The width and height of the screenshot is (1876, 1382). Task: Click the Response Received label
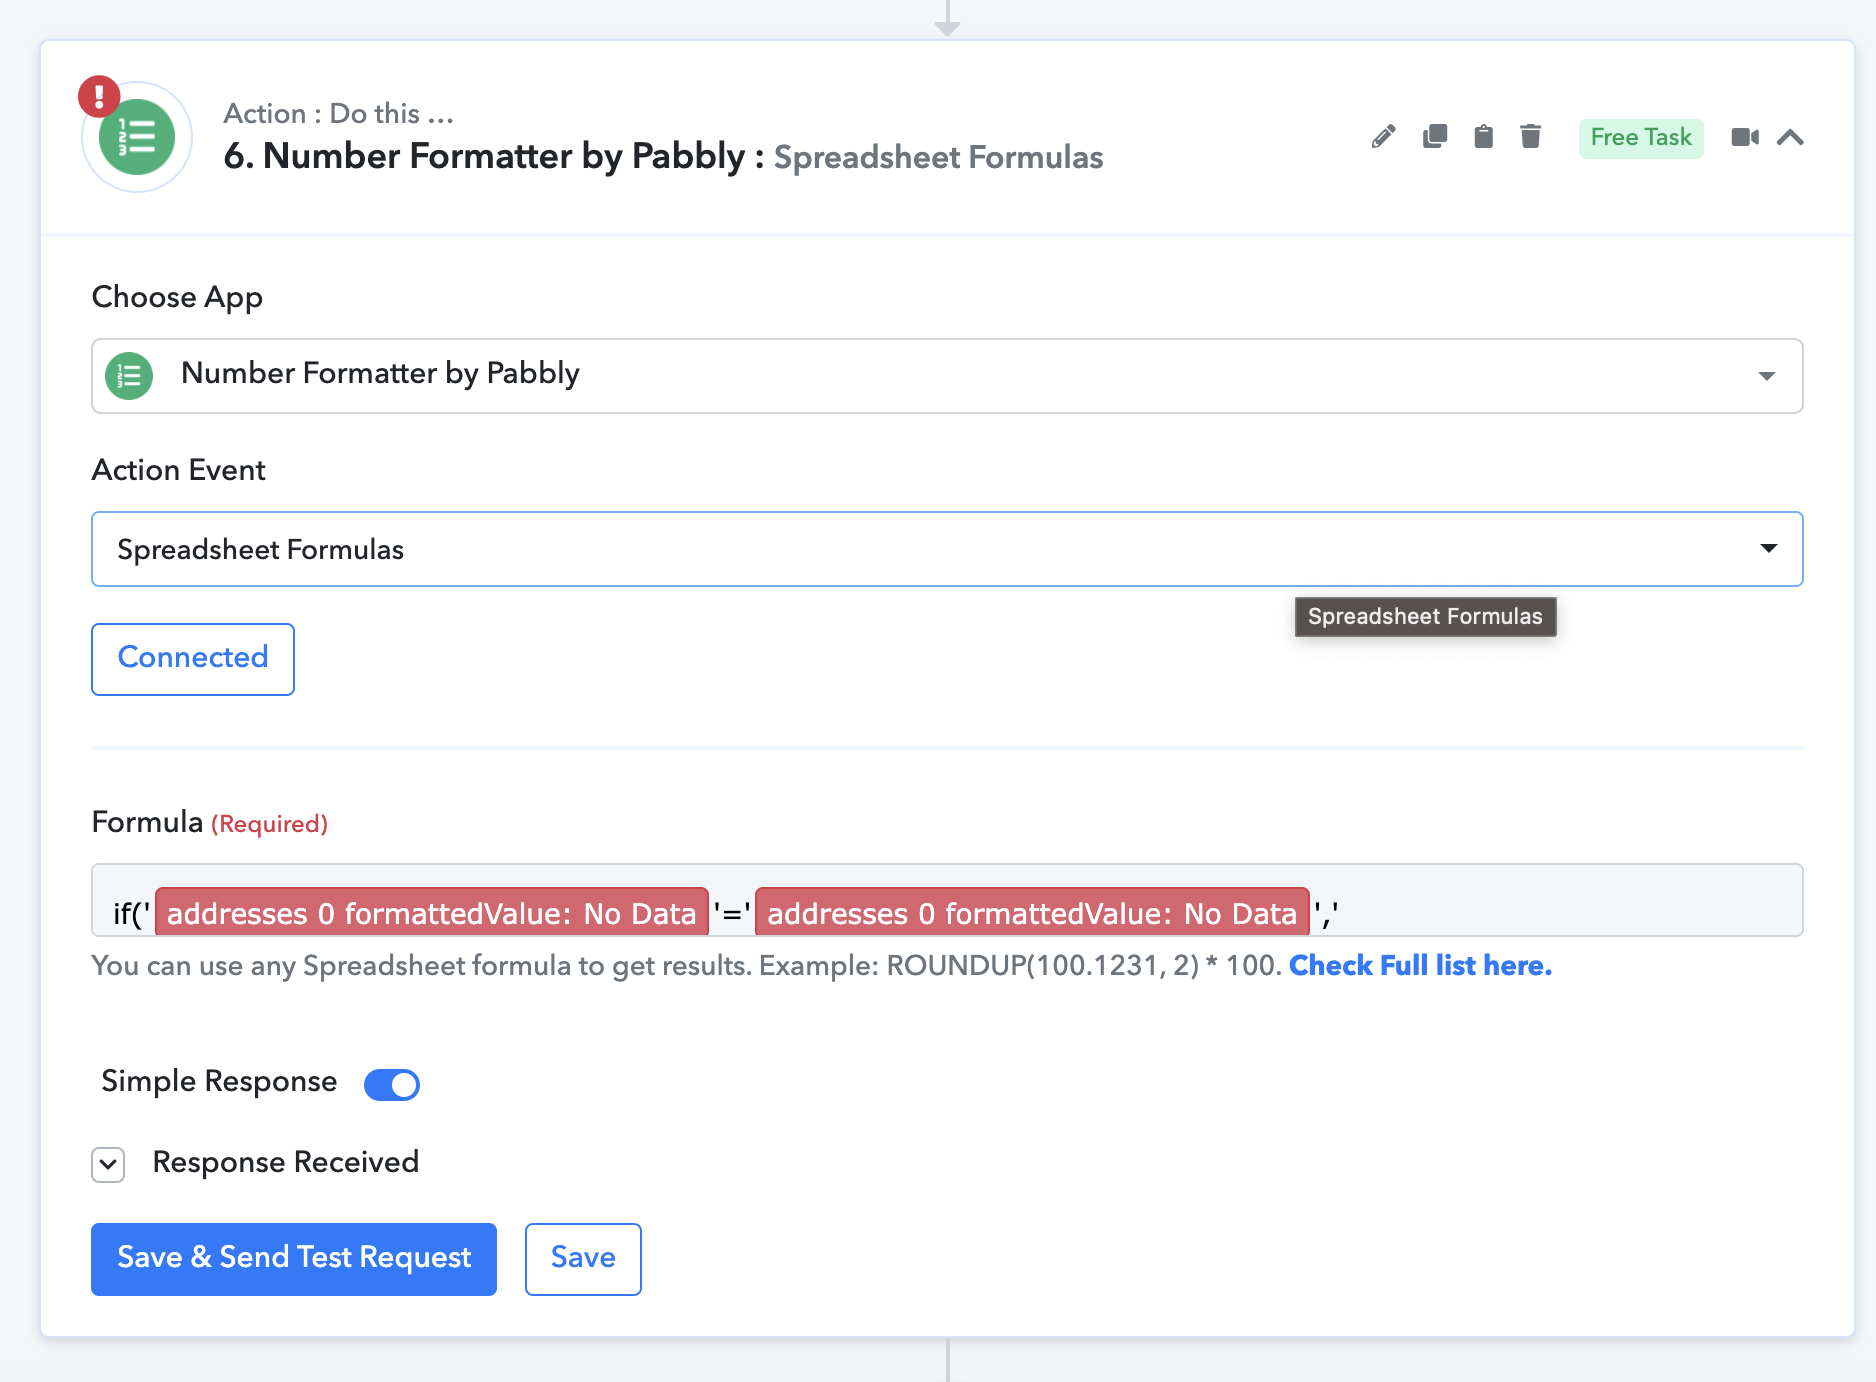coord(286,1162)
